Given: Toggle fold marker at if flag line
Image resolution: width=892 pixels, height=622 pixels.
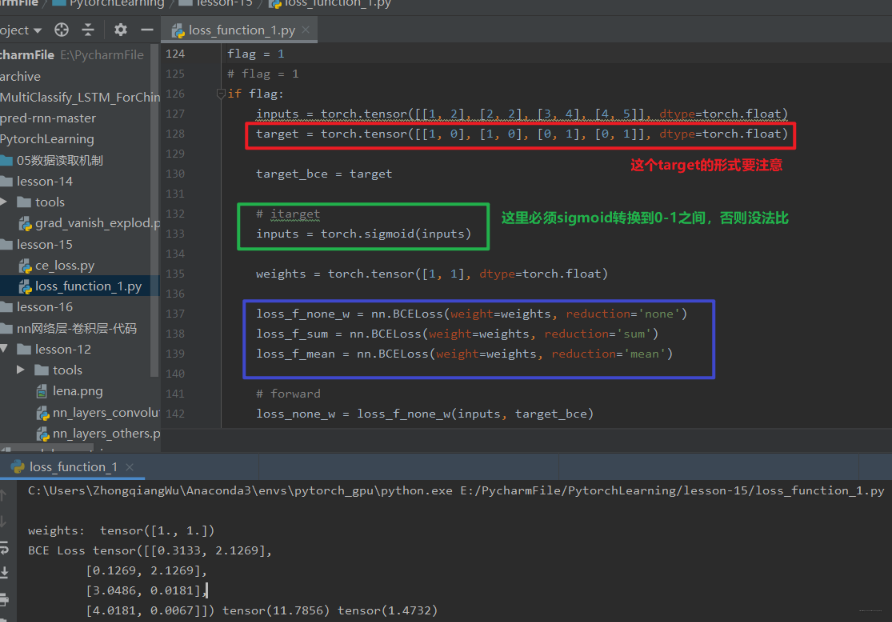Looking at the screenshot, I should pyautogui.click(x=221, y=94).
